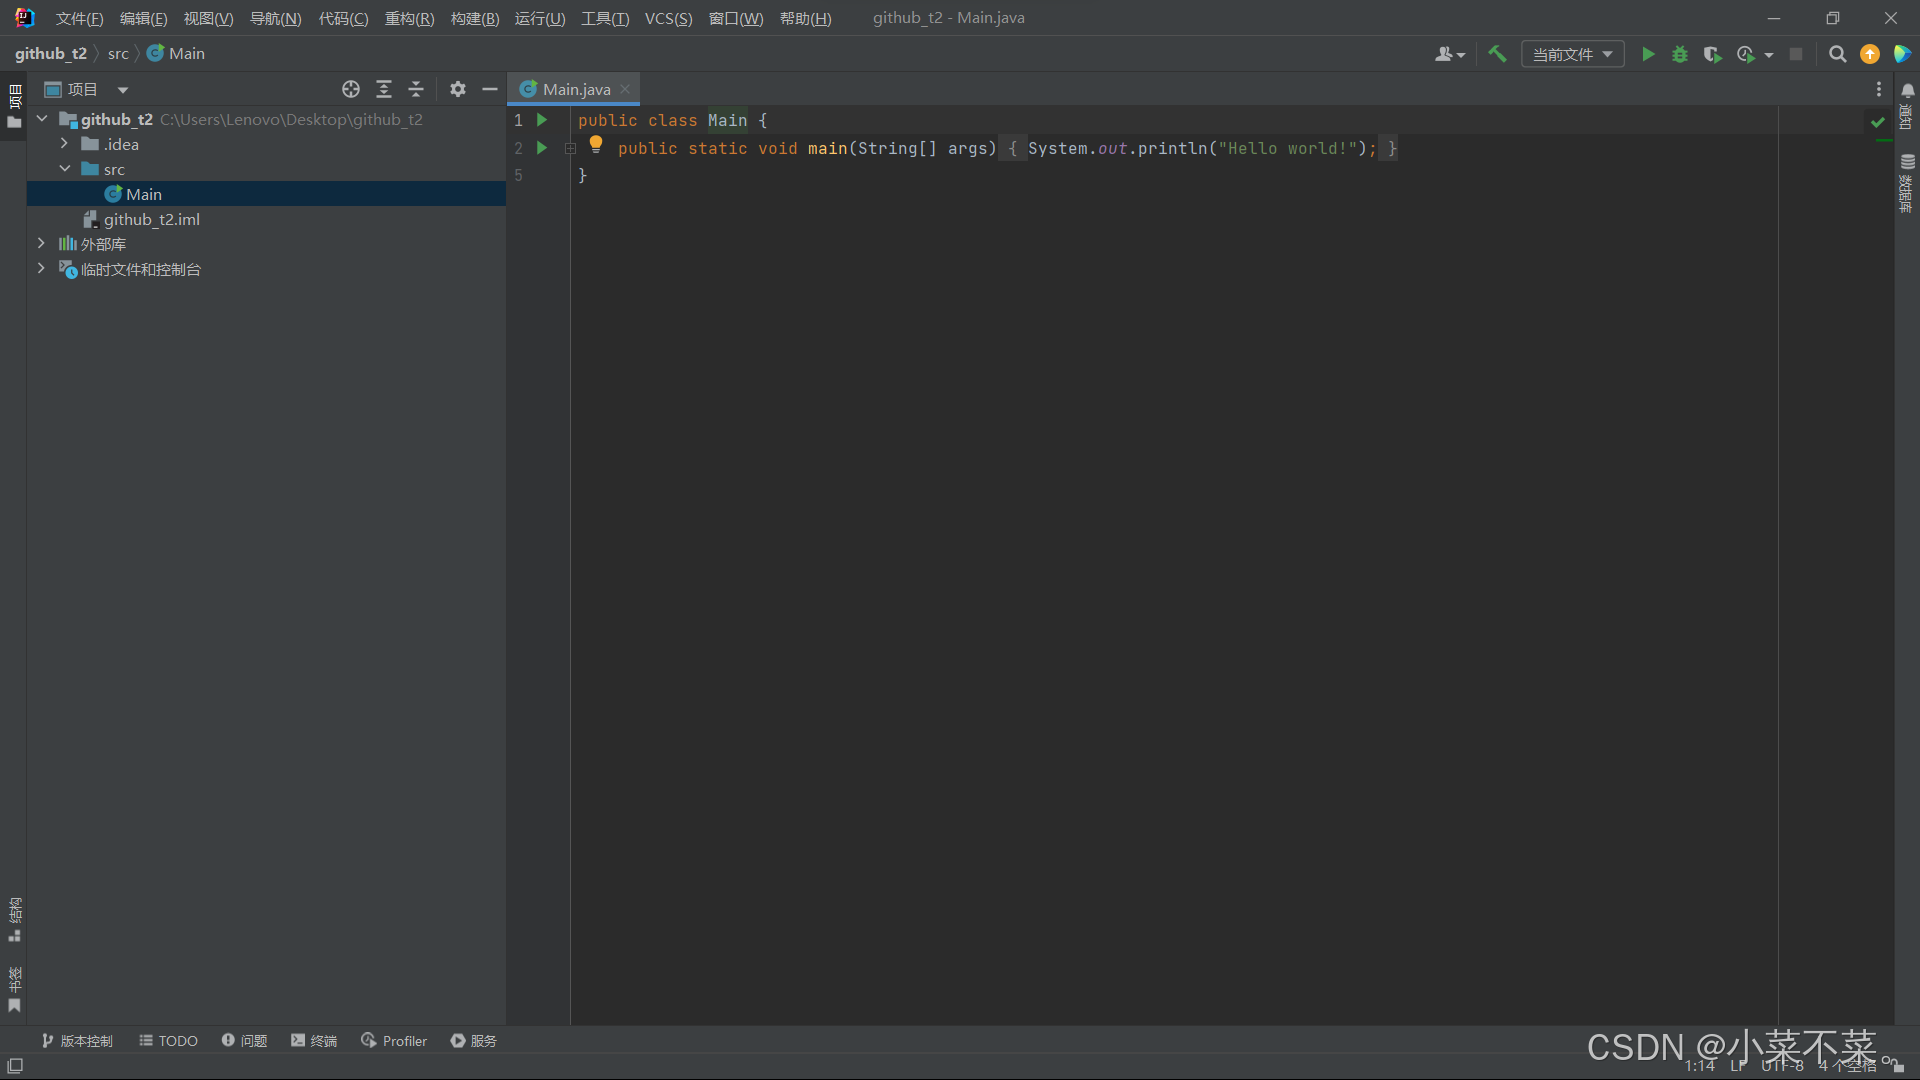Click the Debug bug icon

click(1680, 54)
